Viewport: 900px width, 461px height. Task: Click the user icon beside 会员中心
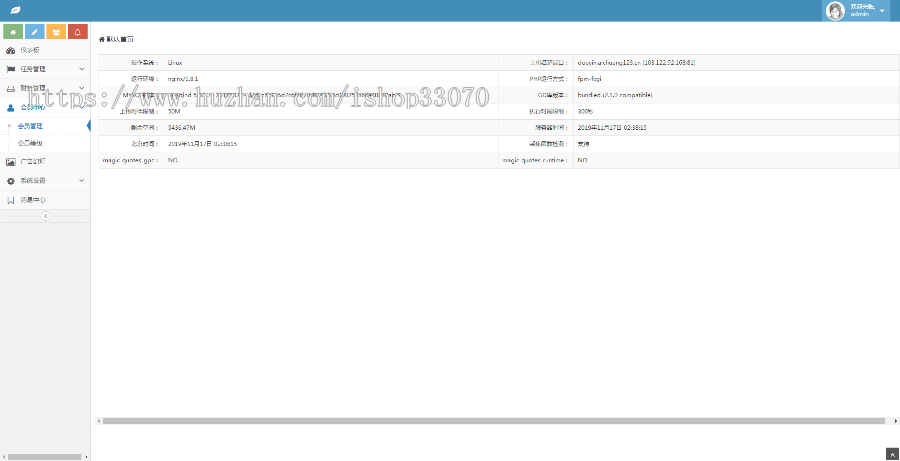tap(11, 107)
